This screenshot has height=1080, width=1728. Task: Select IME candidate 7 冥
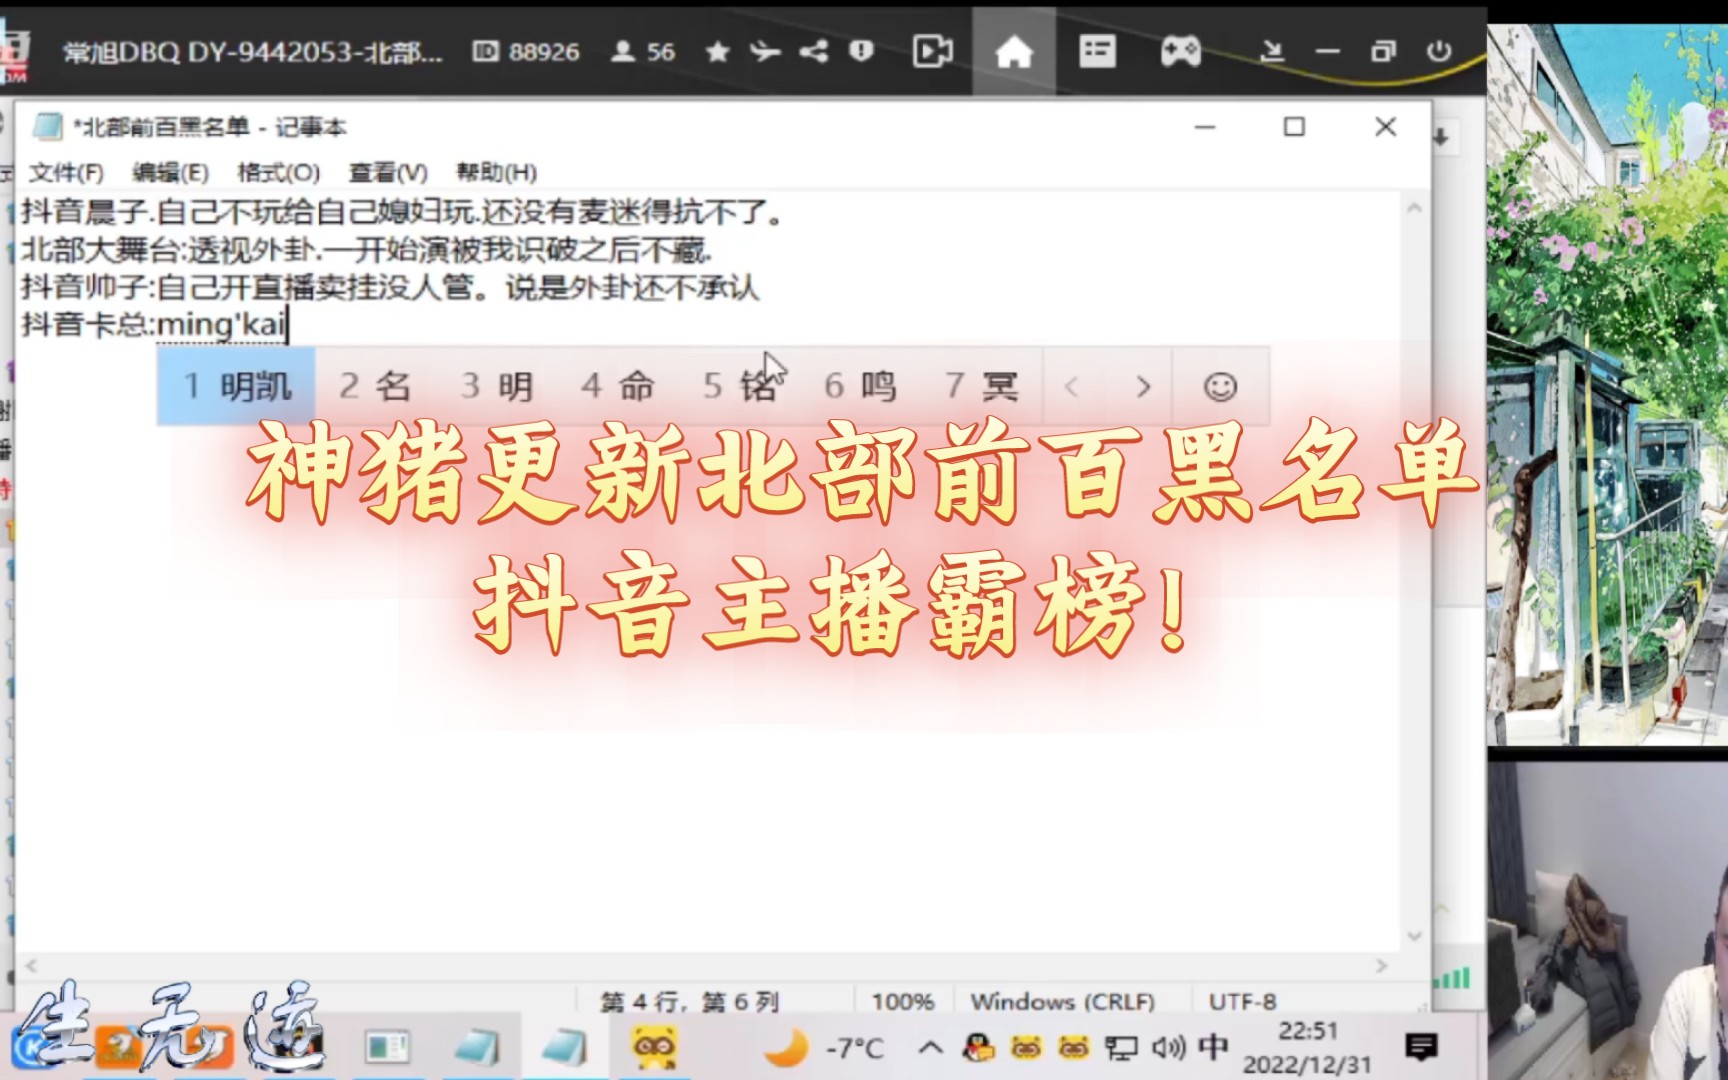pos(982,386)
